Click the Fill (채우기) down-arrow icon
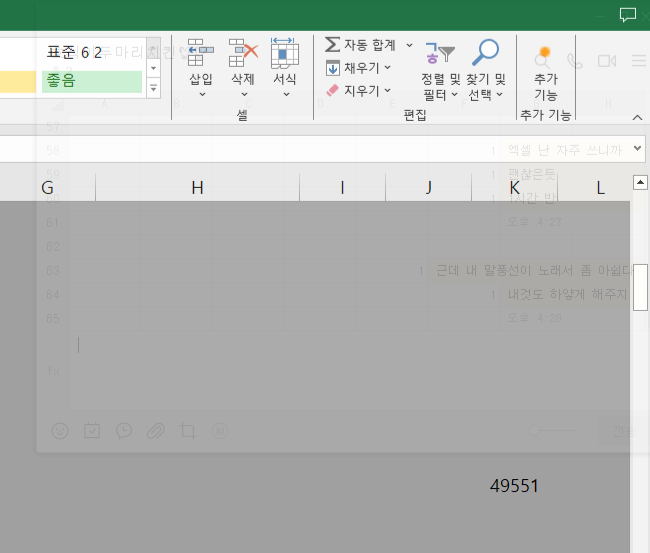 tap(332, 68)
